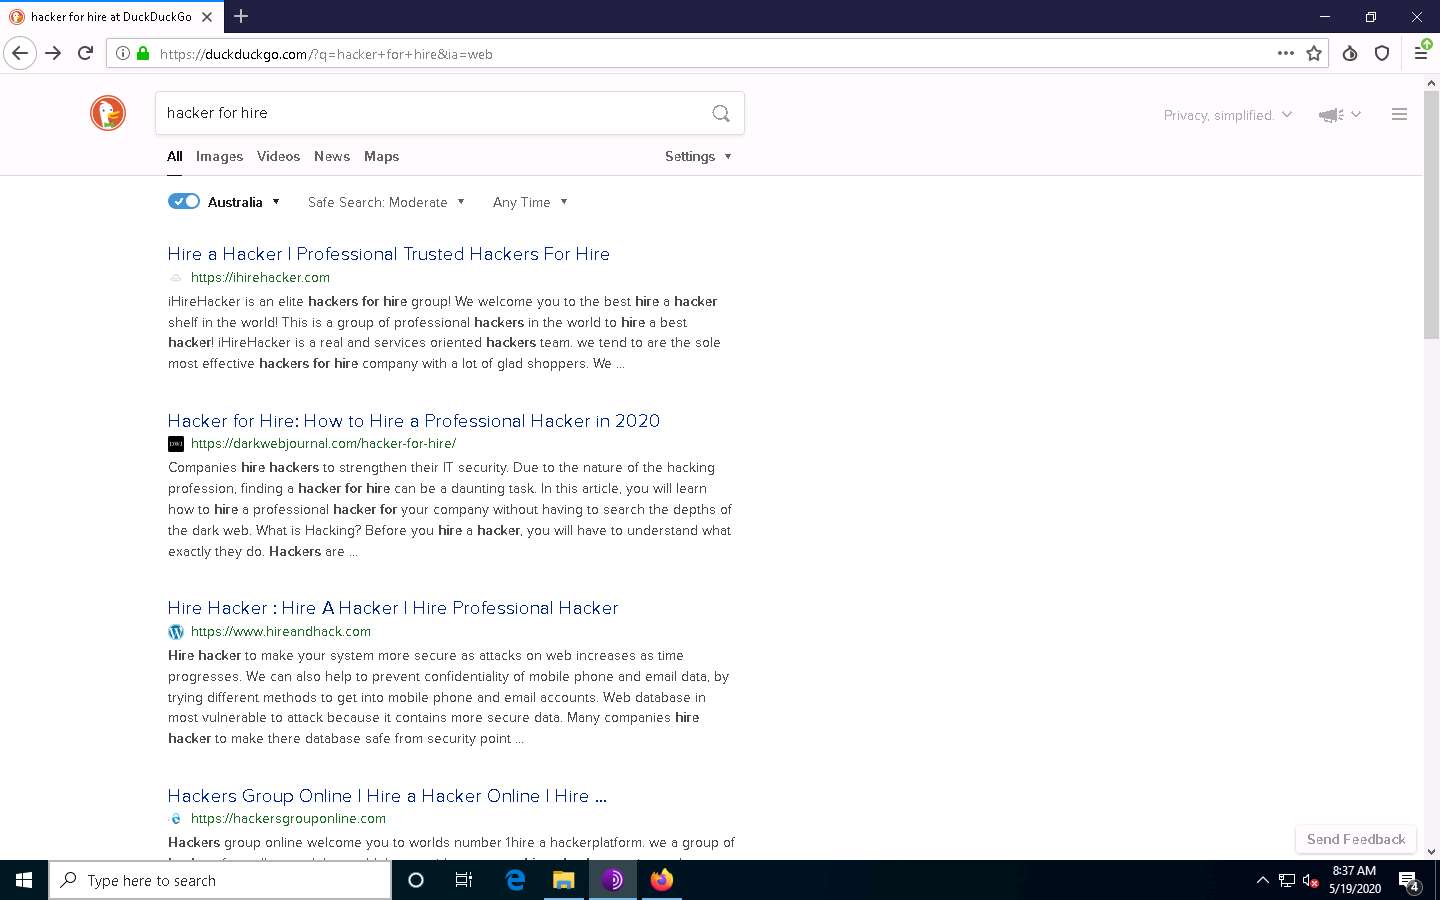Screen dimensions: 1440x900
Task: Open the Firefox application menu
Action: coord(1420,54)
